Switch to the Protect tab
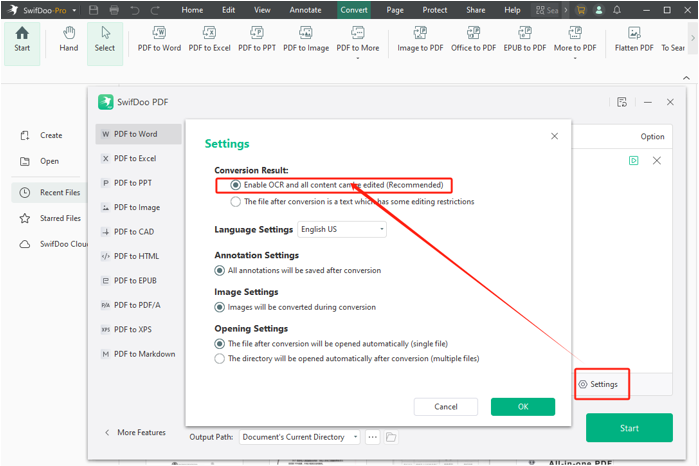 click(435, 10)
